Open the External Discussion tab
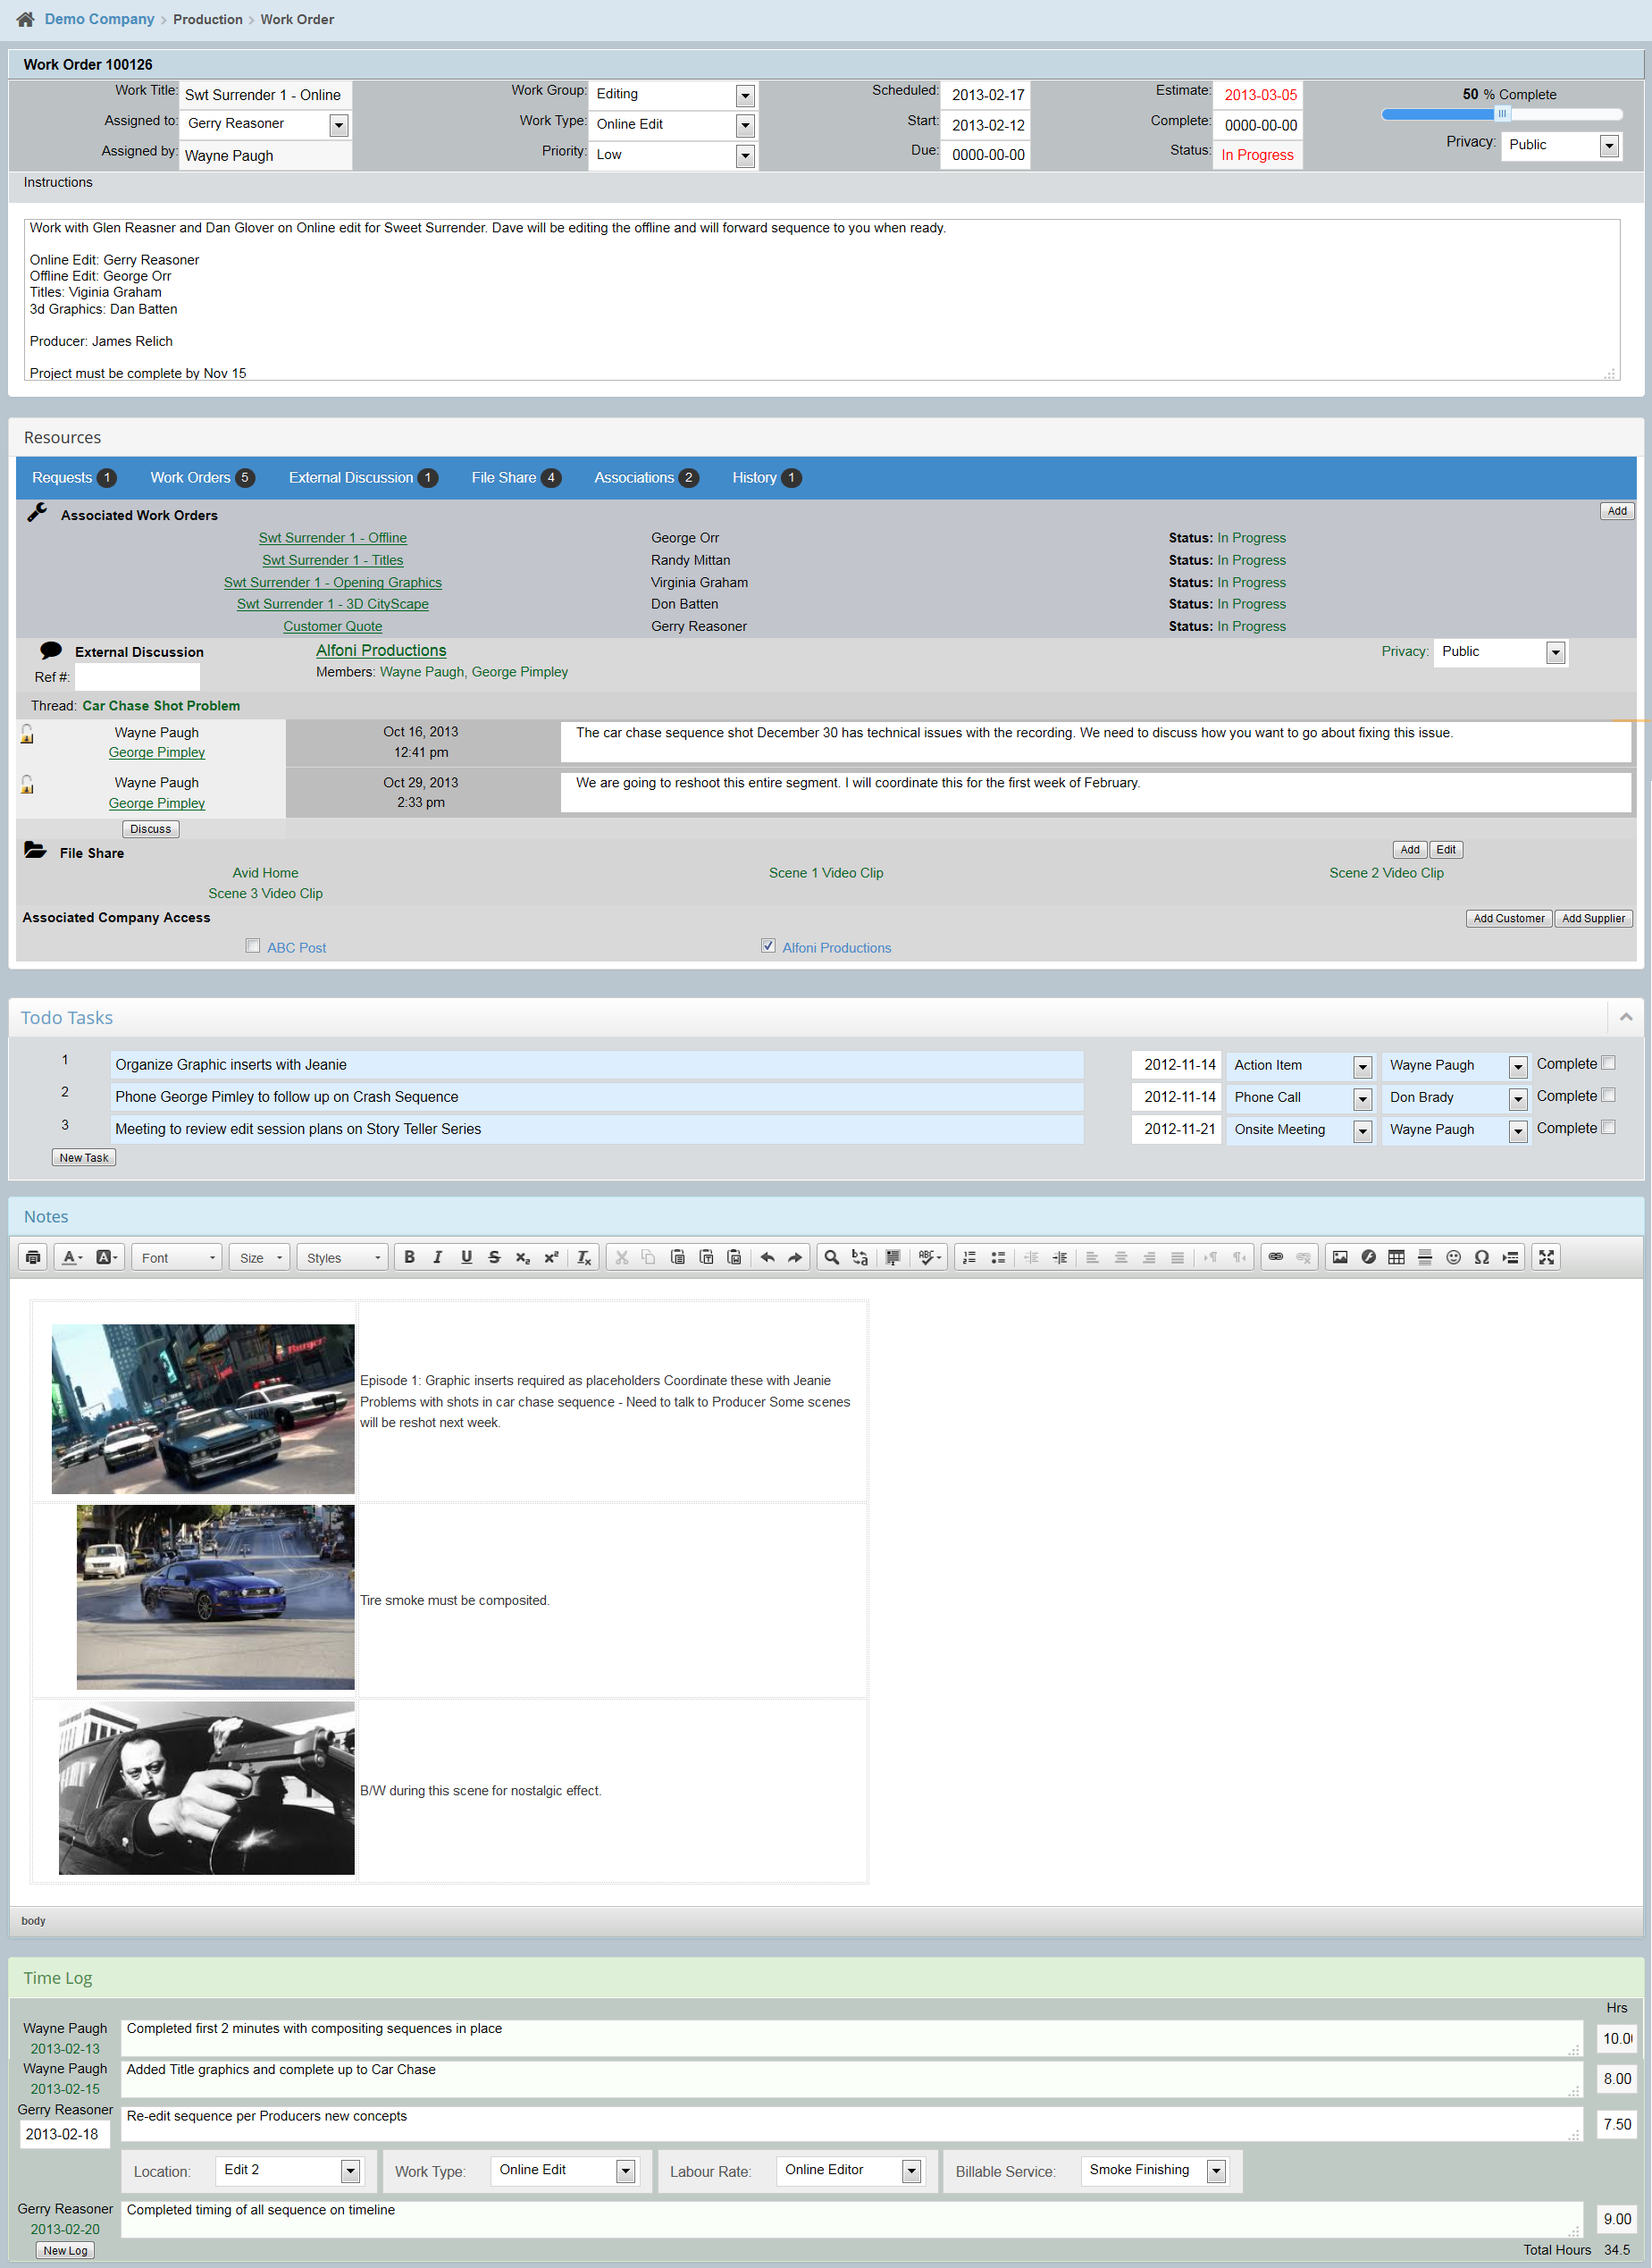Image resolution: width=1652 pixels, height=2268 pixels. (363, 478)
